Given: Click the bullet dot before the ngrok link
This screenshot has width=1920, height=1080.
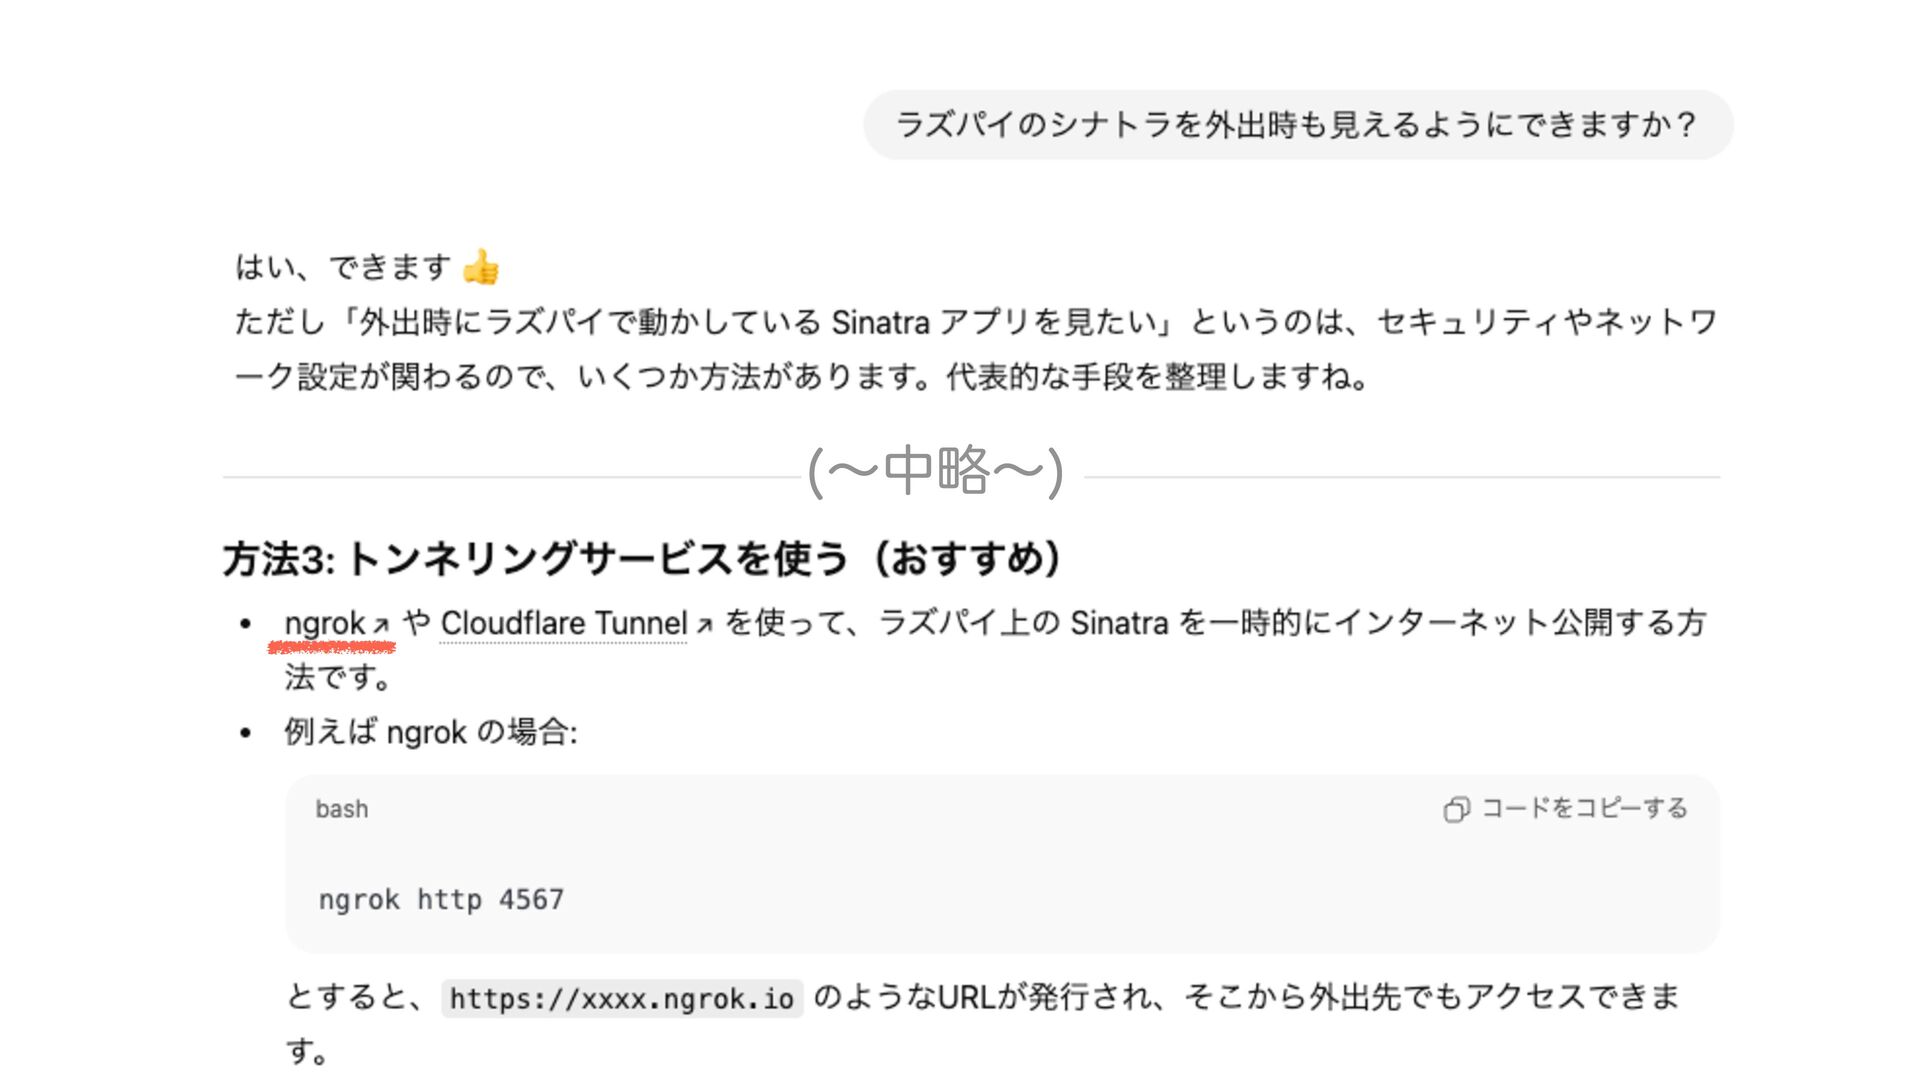Looking at the screenshot, I should pos(246,625).
